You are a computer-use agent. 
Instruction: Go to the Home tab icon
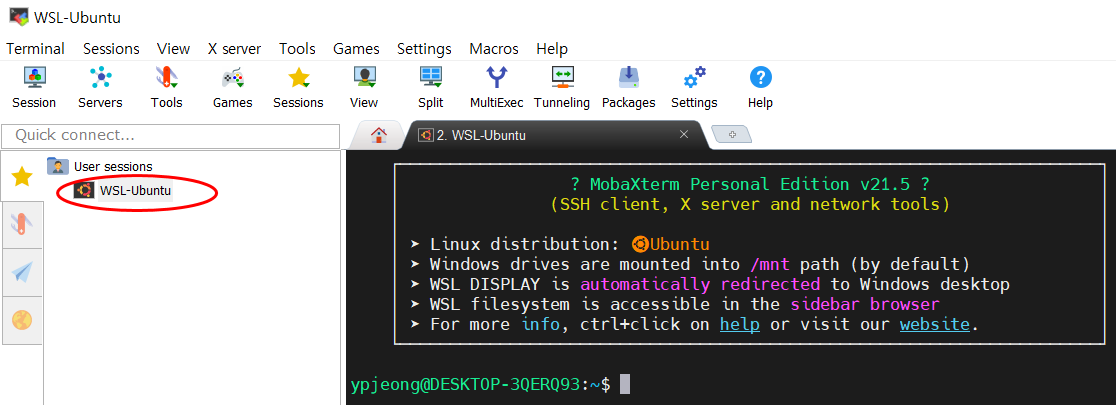tap(379, 135)
